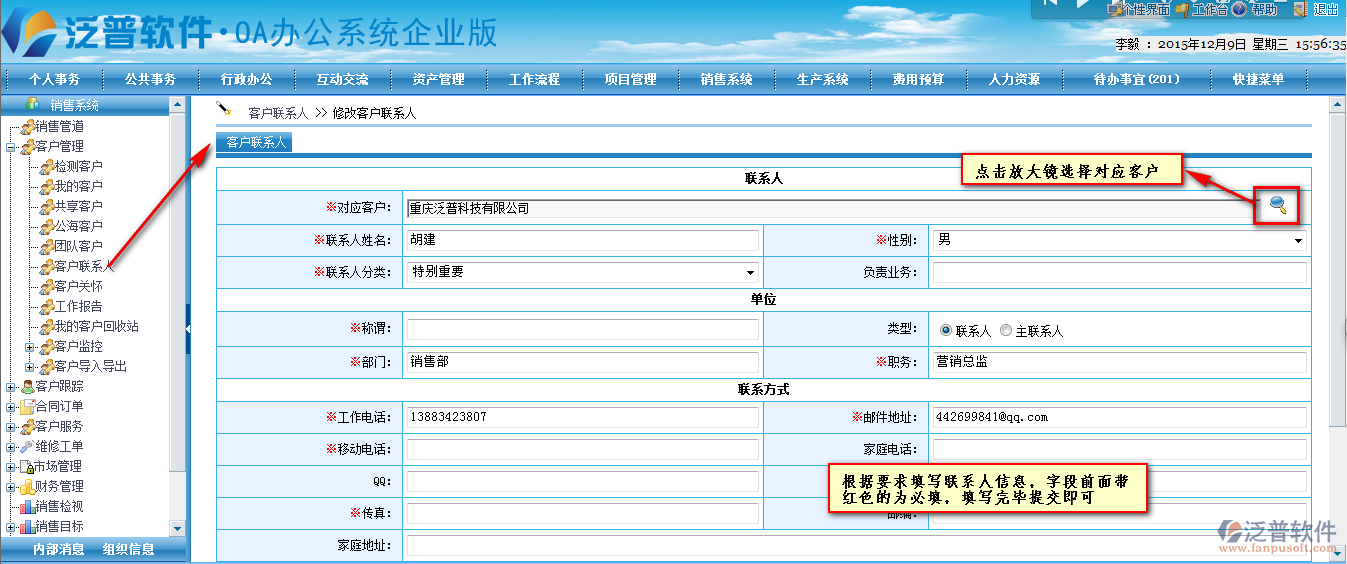Click the 内部消息 link at sidebar bottom
Screen dimensions: 1347x564
coord(58,549)
